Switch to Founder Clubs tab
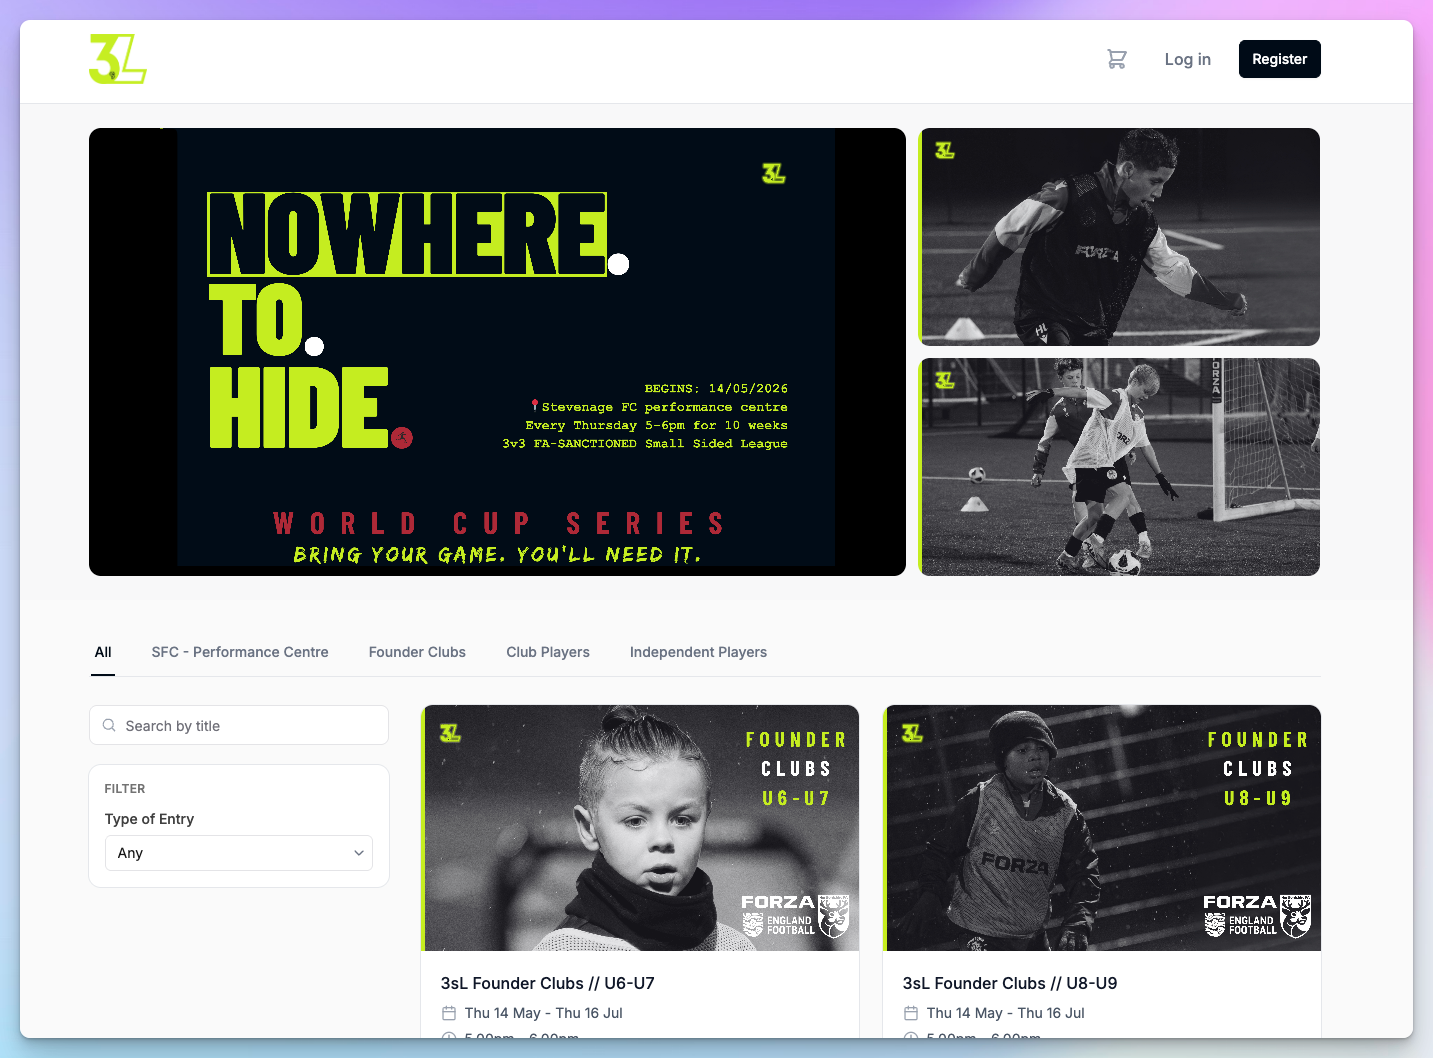 [x=417, y=652]
